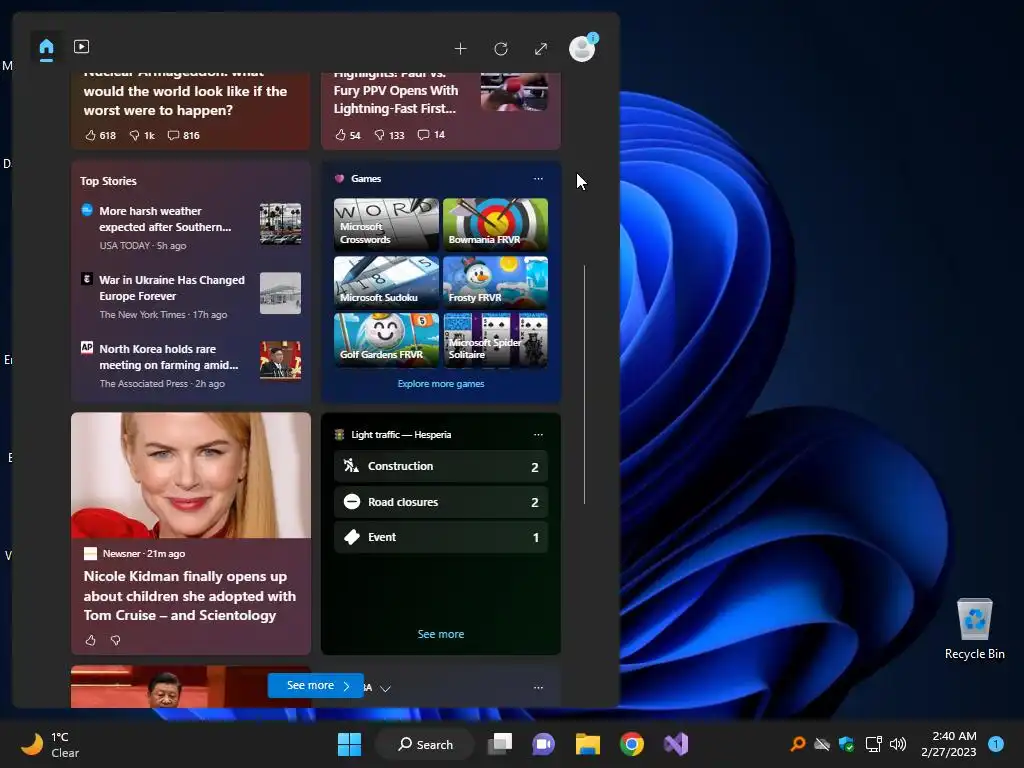Open the Event traffic row
1024x768 pixels.
pos(441,537)
